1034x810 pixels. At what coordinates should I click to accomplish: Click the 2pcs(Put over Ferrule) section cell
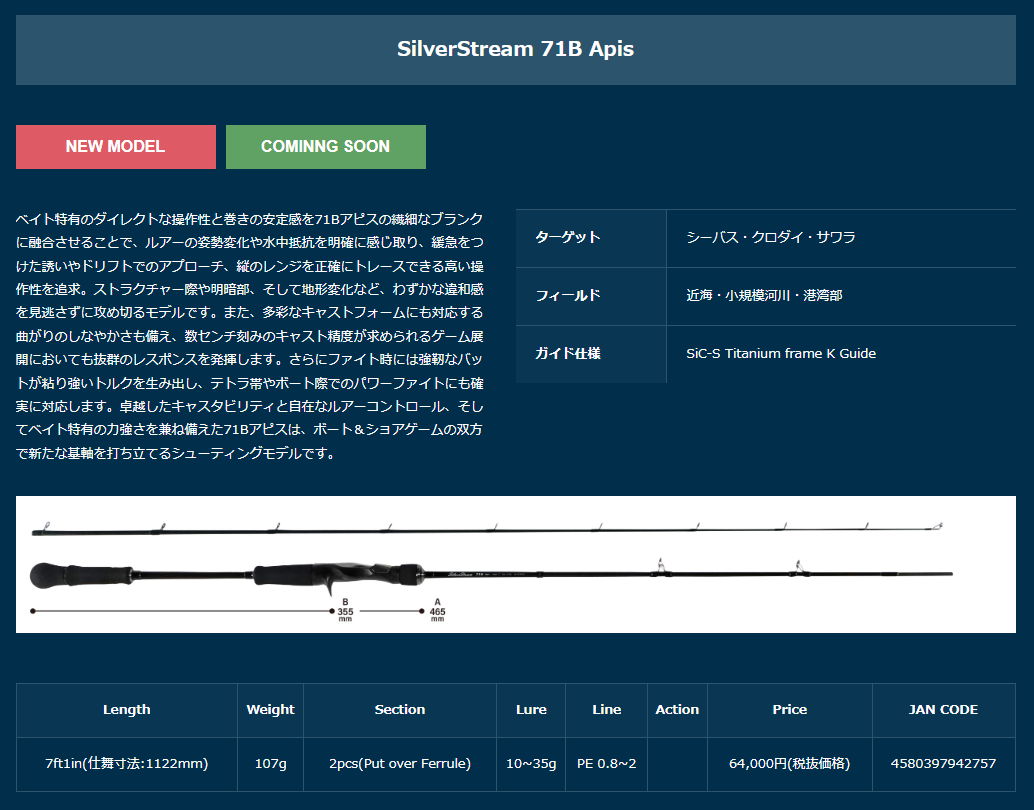[x=399, y=764]
